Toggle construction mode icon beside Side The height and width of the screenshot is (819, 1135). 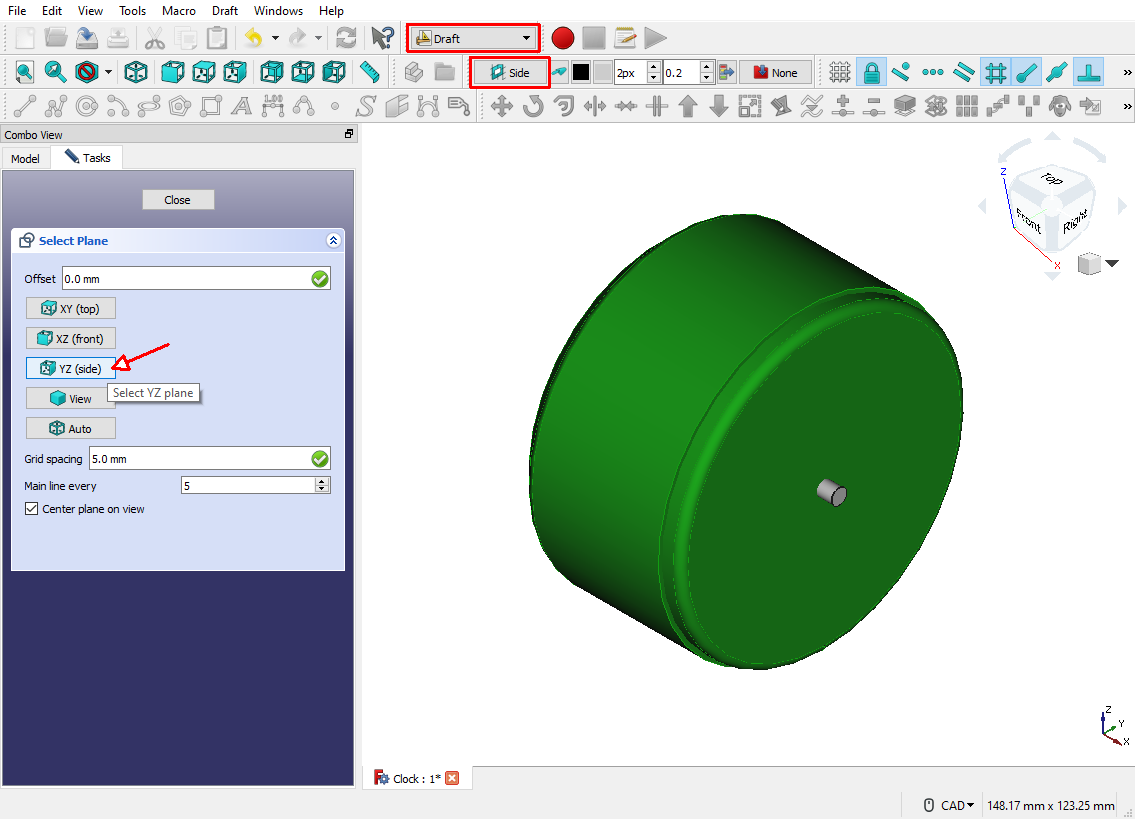click(560, 72)
